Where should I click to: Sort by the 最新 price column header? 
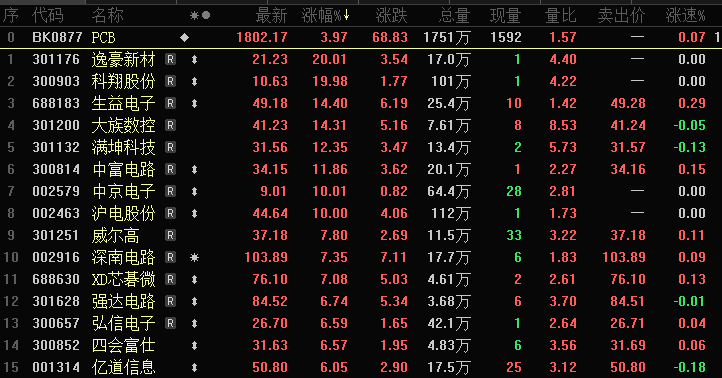271,16
